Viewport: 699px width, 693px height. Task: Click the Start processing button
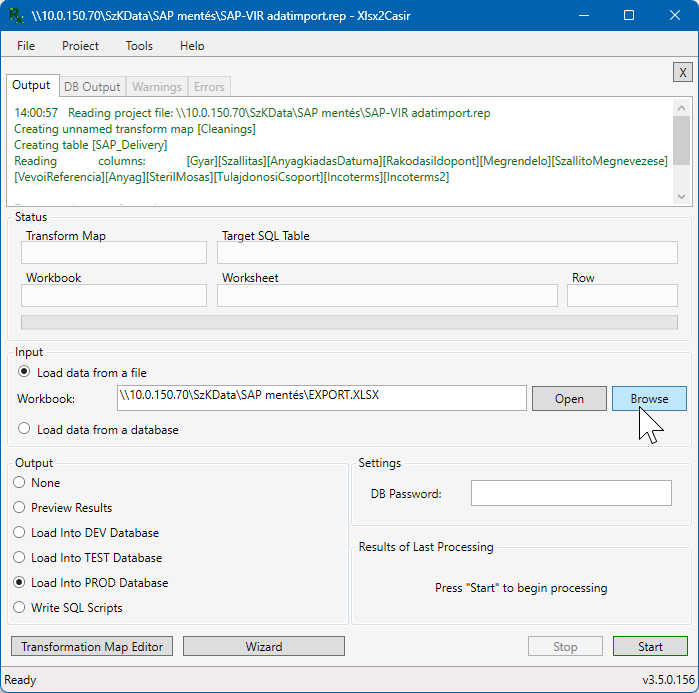(x=650, y=646)
